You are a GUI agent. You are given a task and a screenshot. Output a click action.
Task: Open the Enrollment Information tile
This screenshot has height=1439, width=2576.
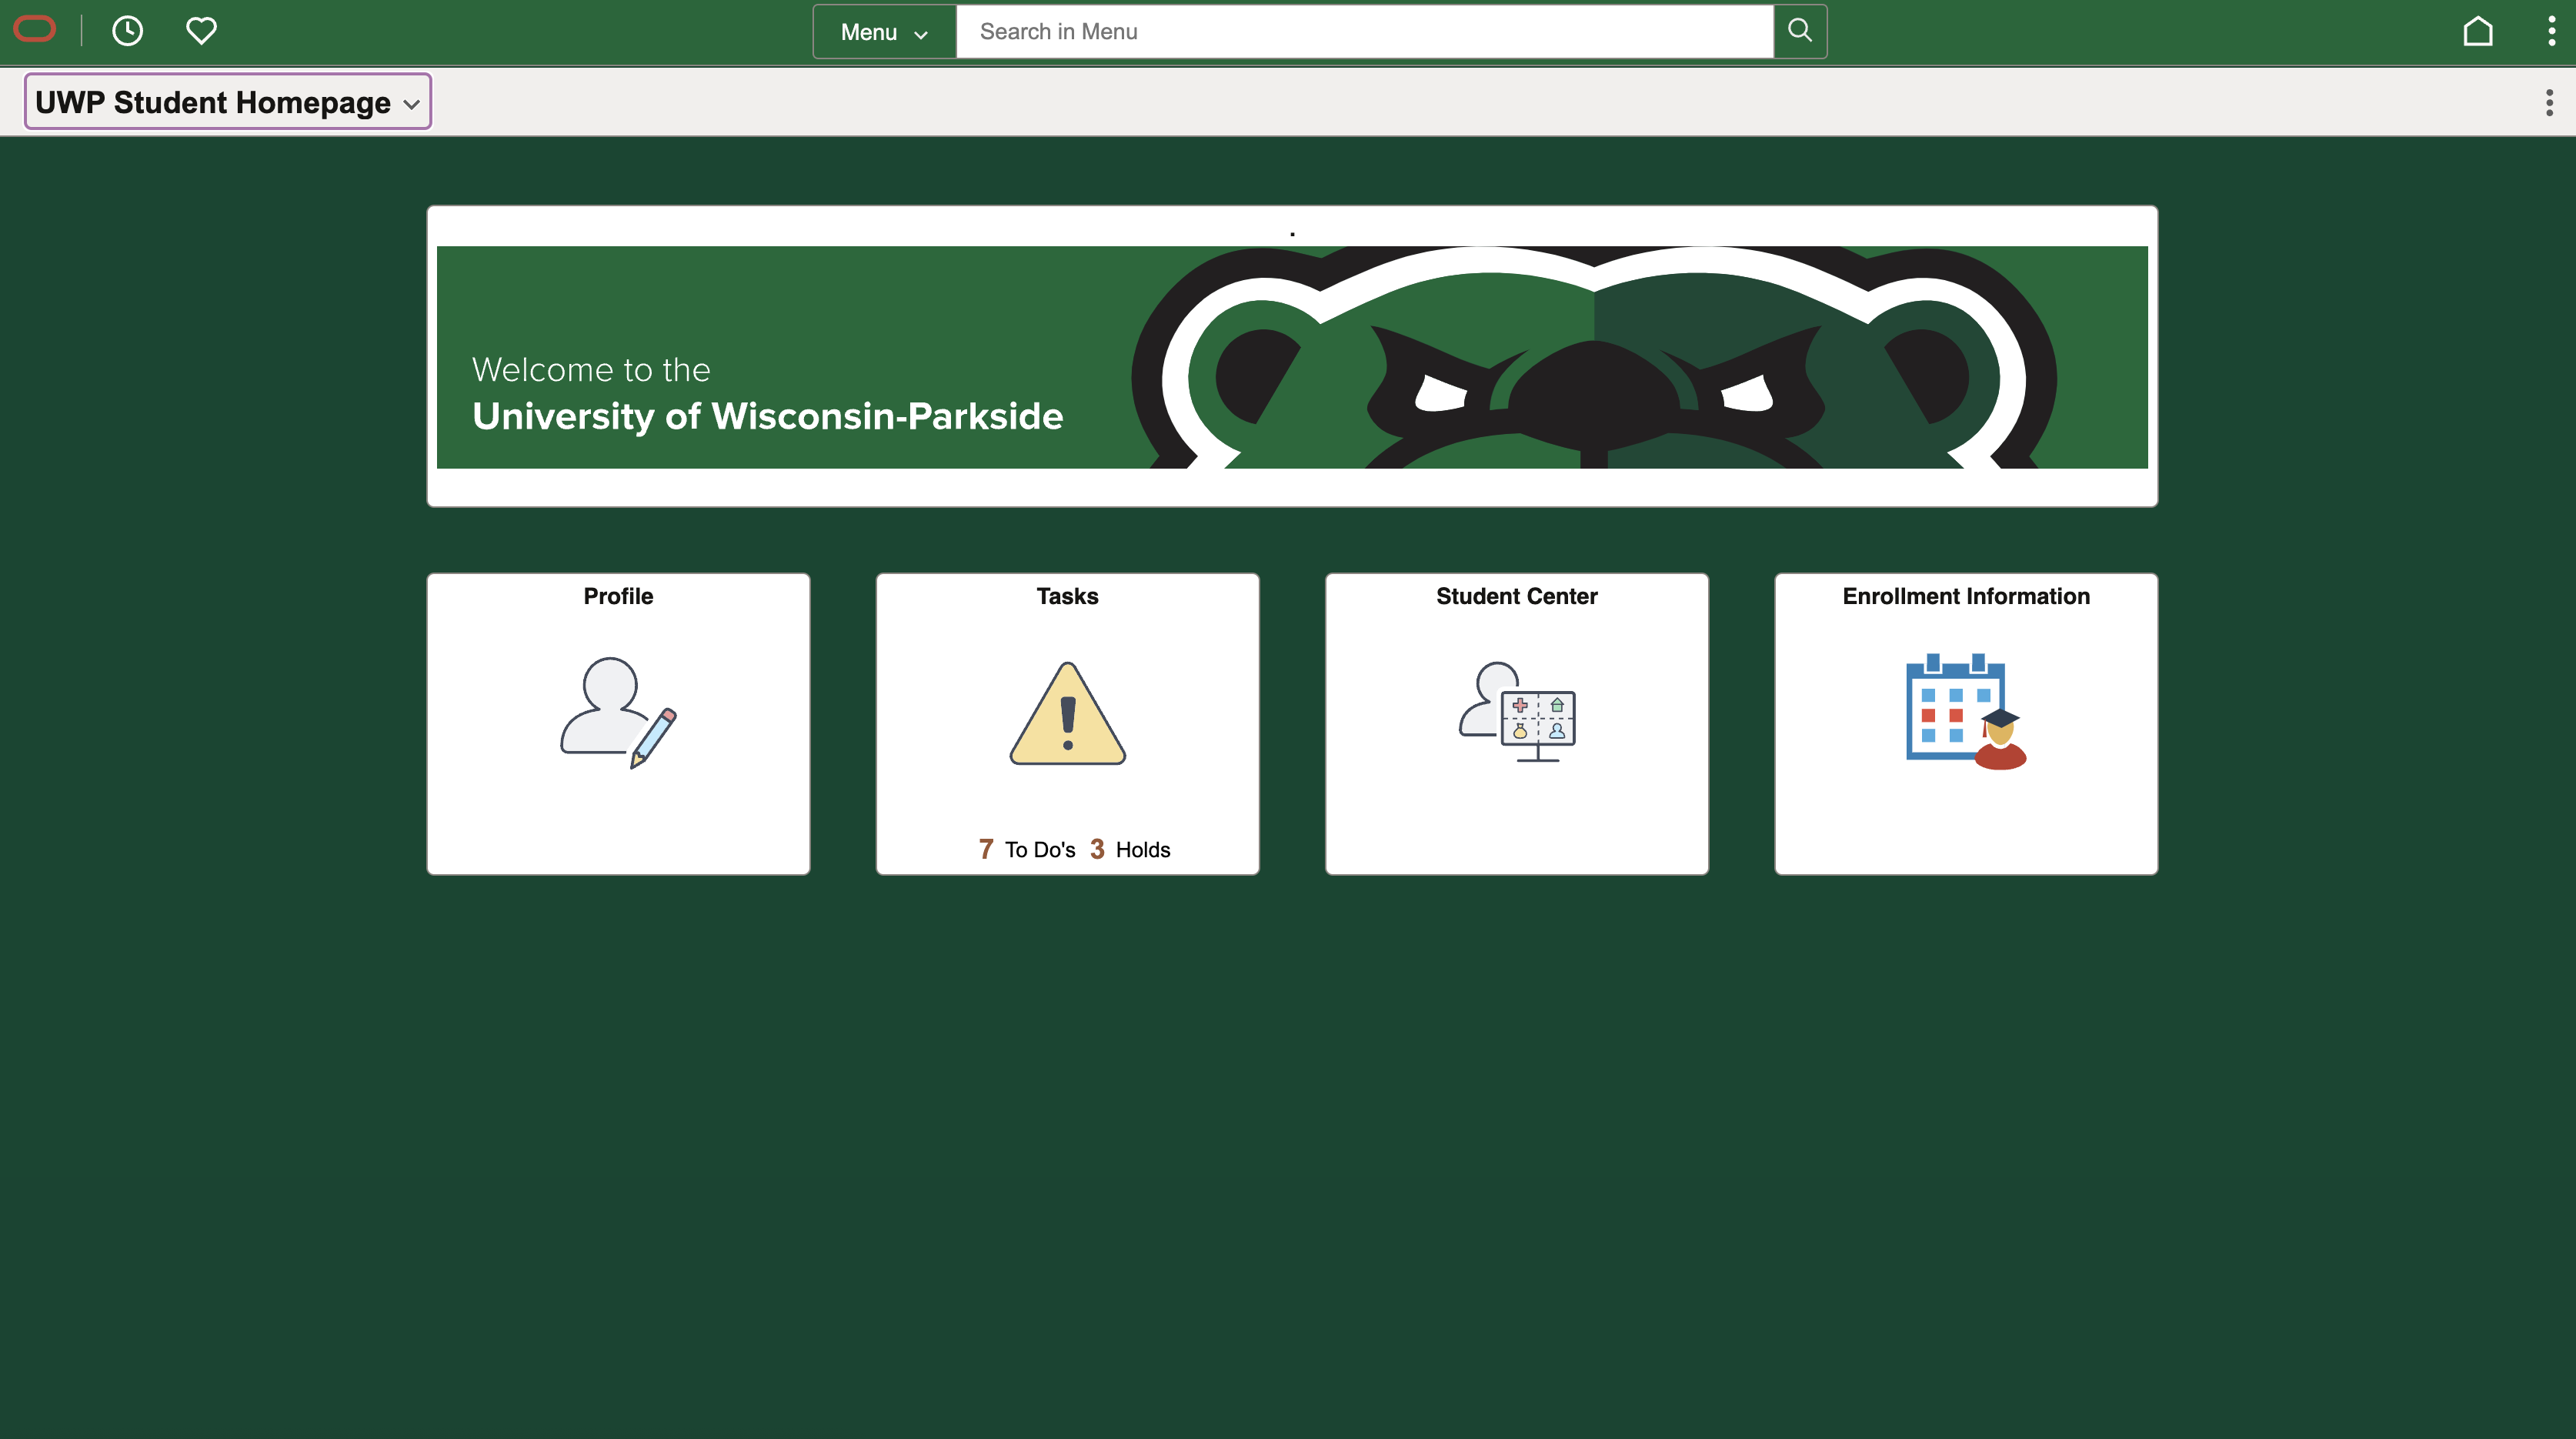[1966, 724]
